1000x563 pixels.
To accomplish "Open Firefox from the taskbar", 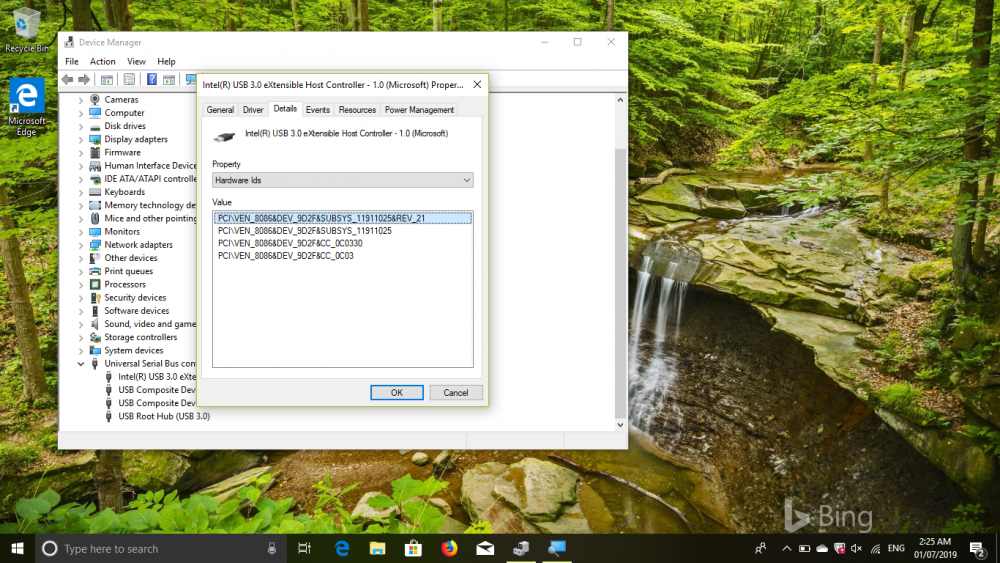I will (x=449, y=548).
